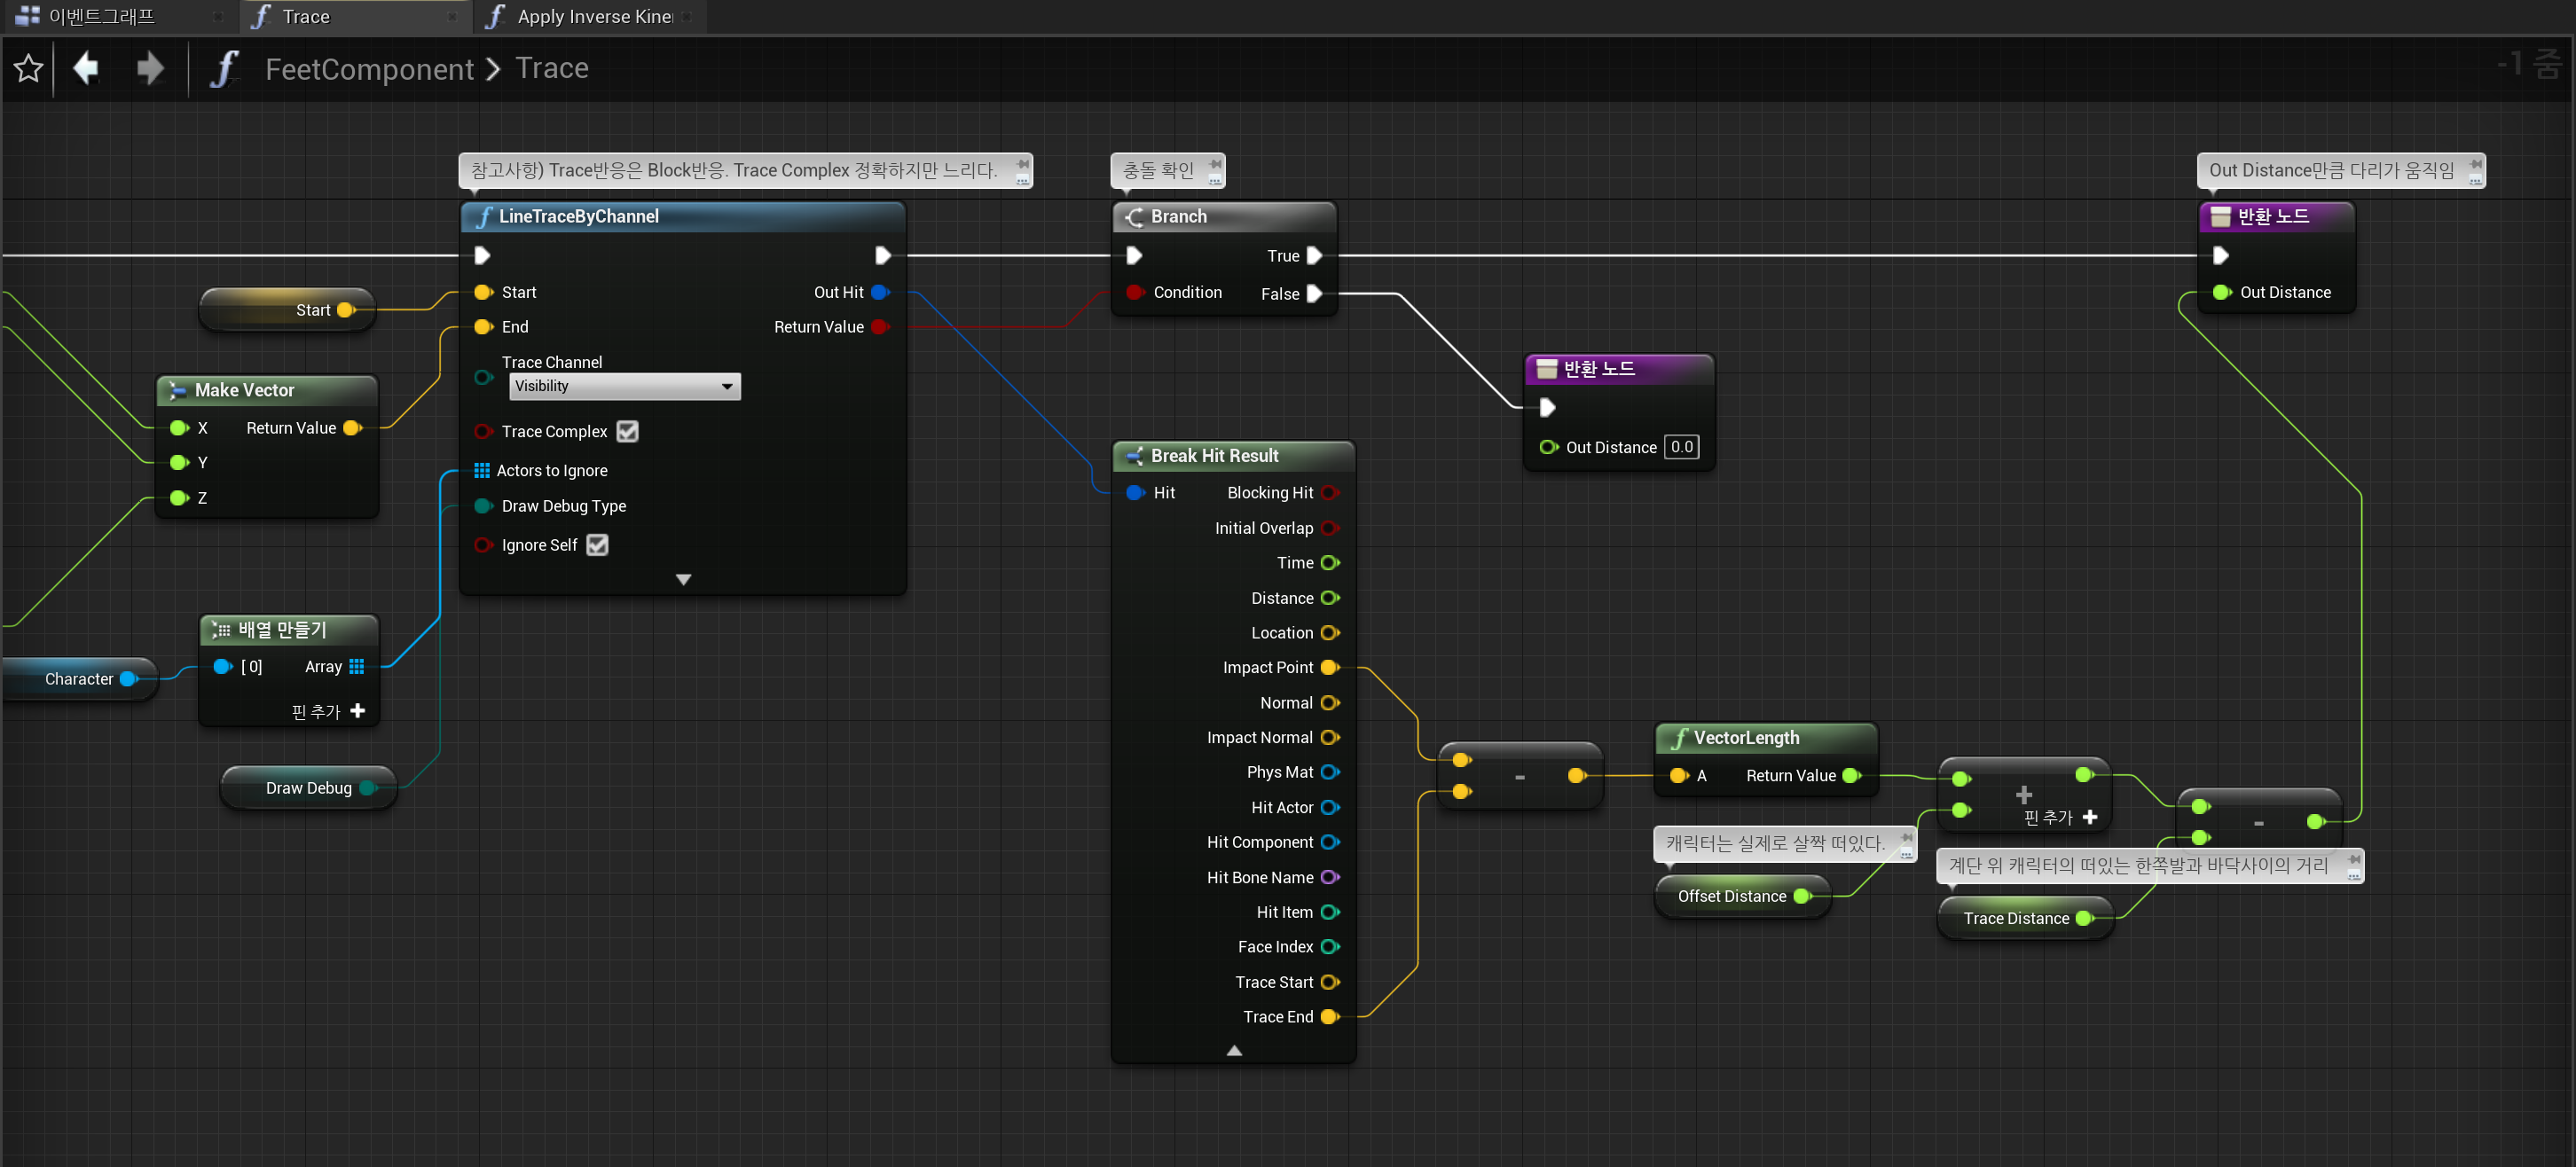Click the Branch Condition red pin
Screen dimensions: 2576x1167
[1135, 292]
